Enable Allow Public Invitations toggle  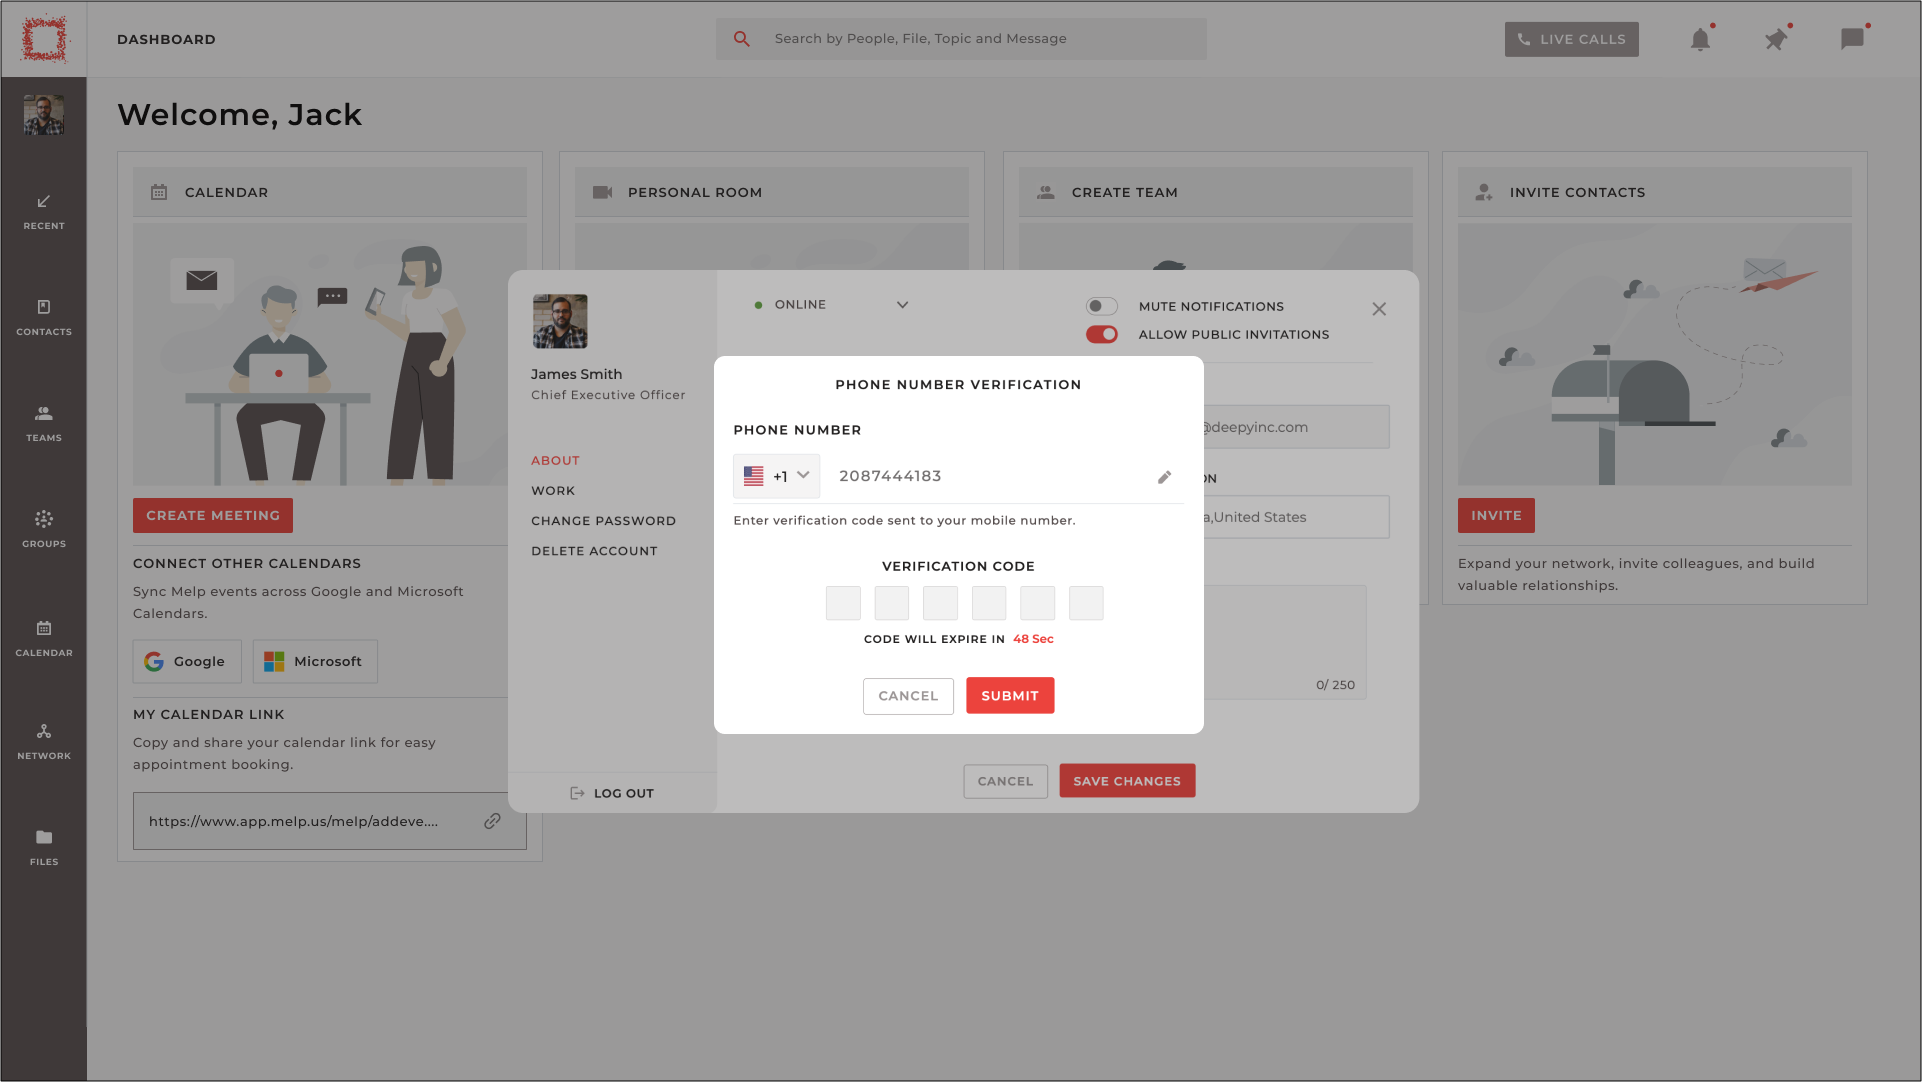coord(1100,334)
